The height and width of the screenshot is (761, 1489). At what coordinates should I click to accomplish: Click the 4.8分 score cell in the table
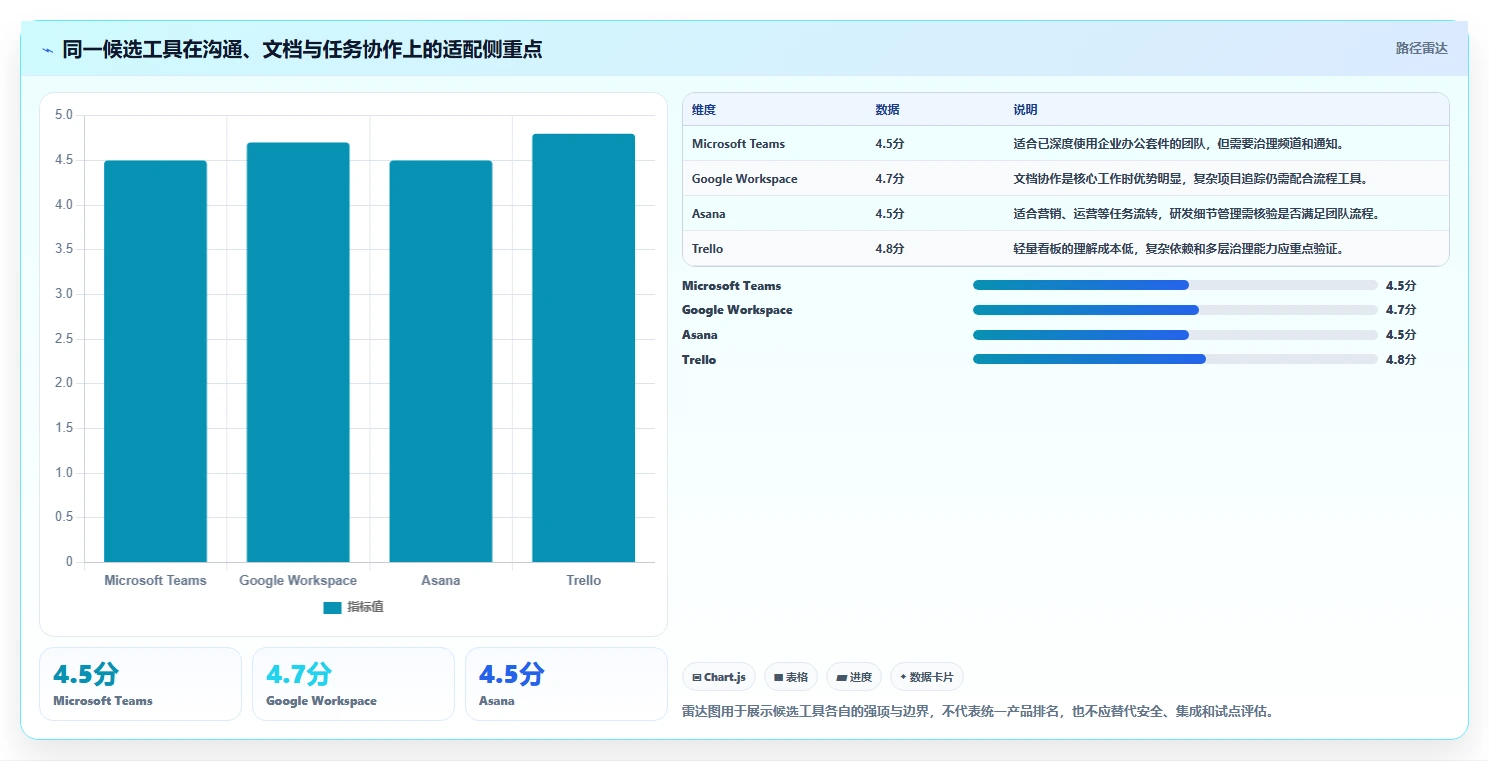(889, 249)
